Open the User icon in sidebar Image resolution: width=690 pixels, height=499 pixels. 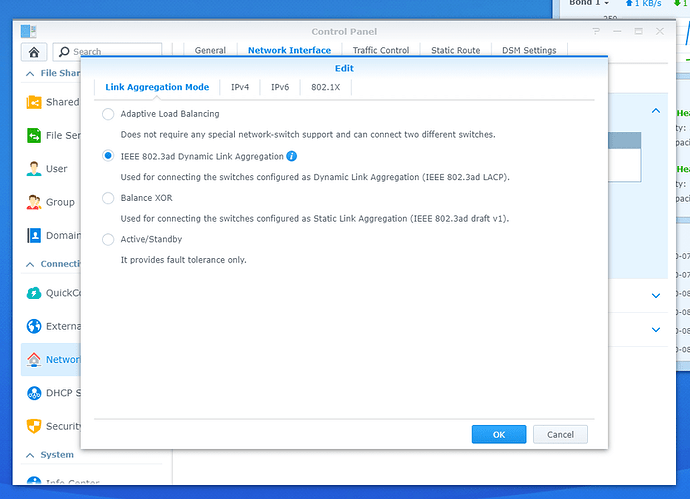click(34, 169)
